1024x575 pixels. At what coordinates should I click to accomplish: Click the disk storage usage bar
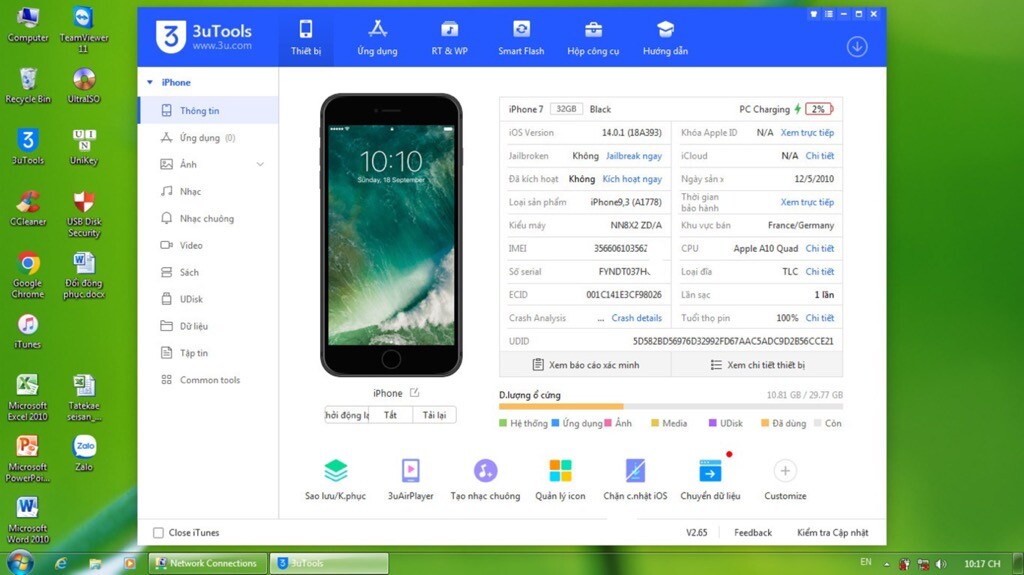point(671,406)
